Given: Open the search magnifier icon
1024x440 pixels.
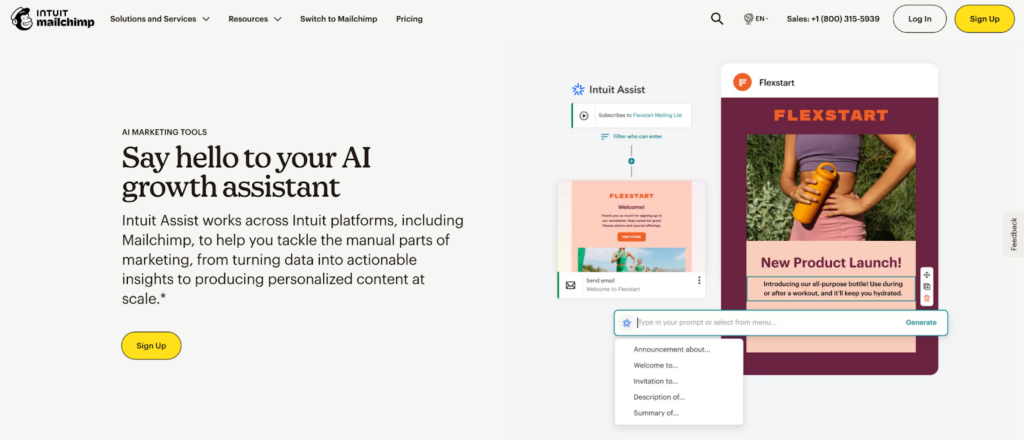Looking at the screenshot, I should pos(716,19).
